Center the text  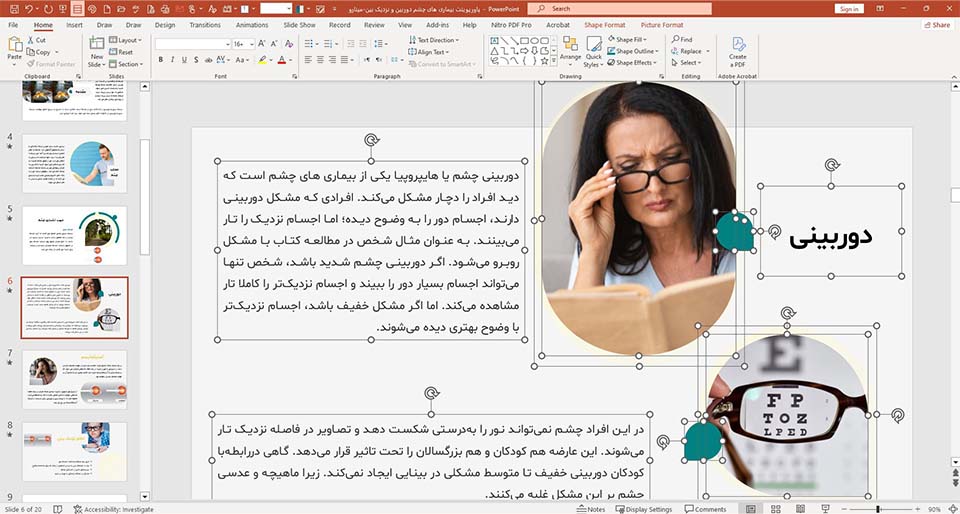320,60
